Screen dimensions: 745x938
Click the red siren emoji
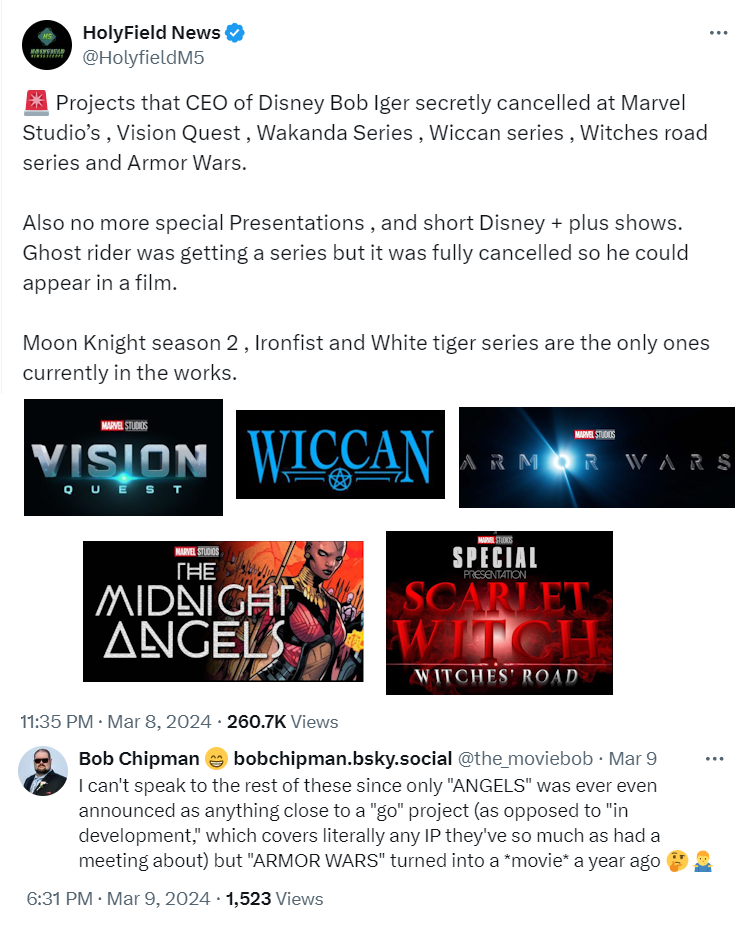[36, 103]
